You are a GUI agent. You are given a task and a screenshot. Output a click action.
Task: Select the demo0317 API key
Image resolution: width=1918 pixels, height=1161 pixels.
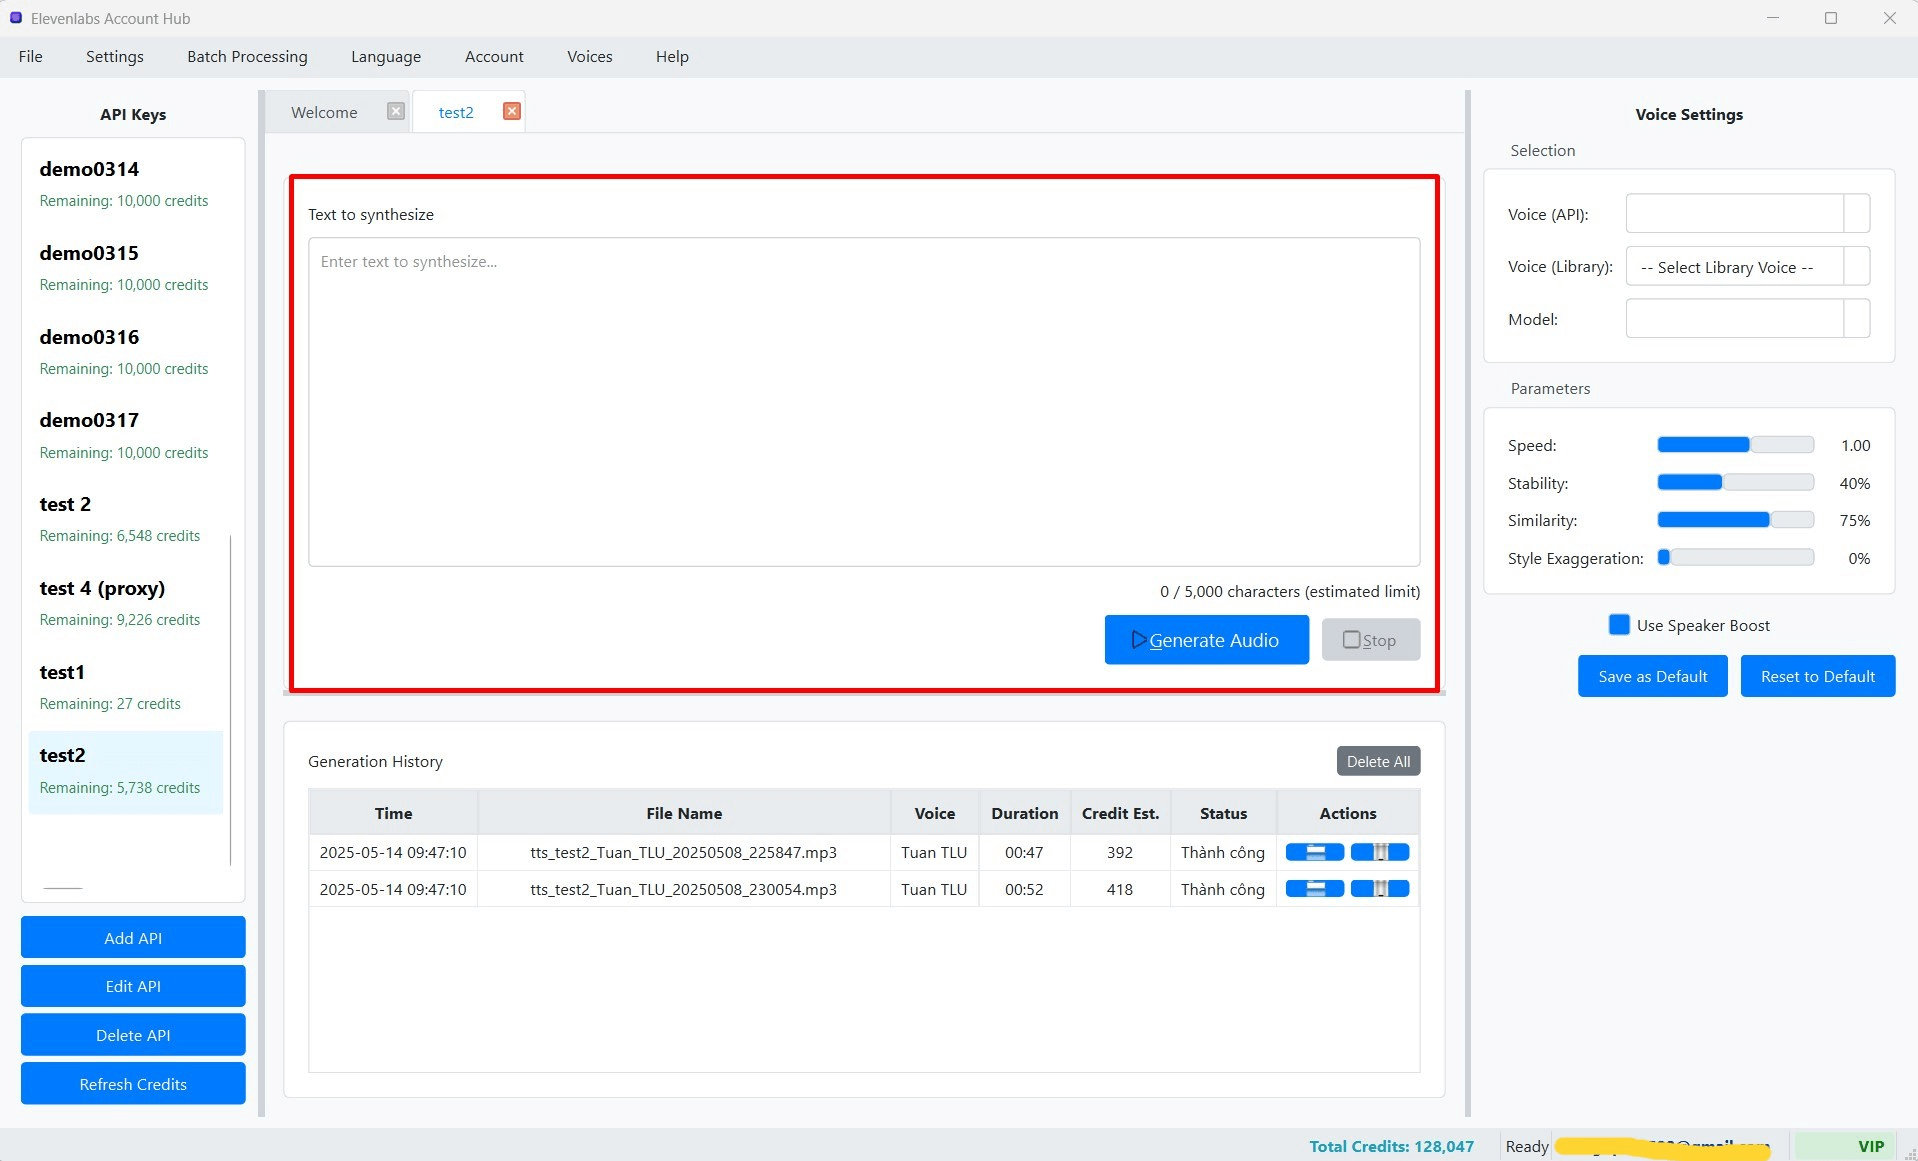point(125,436)
